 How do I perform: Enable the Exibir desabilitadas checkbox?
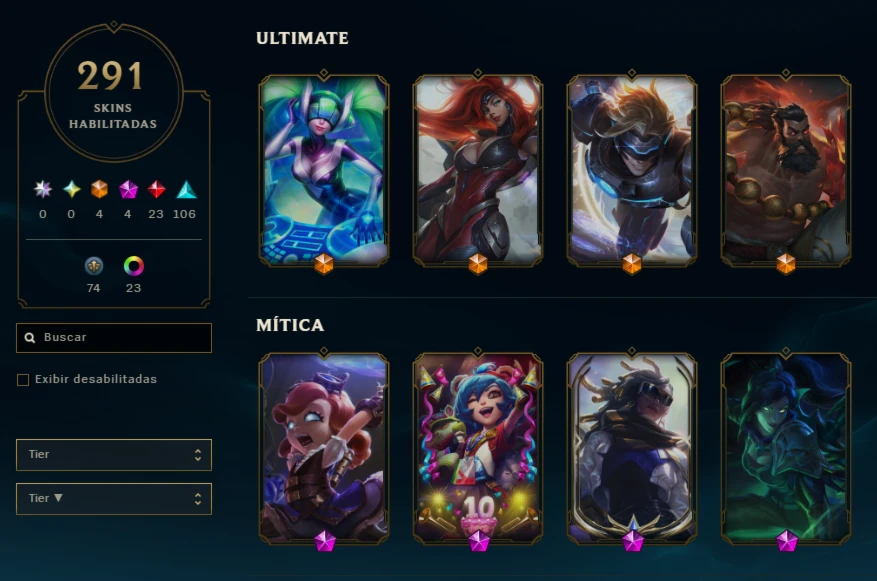point(23,380)
